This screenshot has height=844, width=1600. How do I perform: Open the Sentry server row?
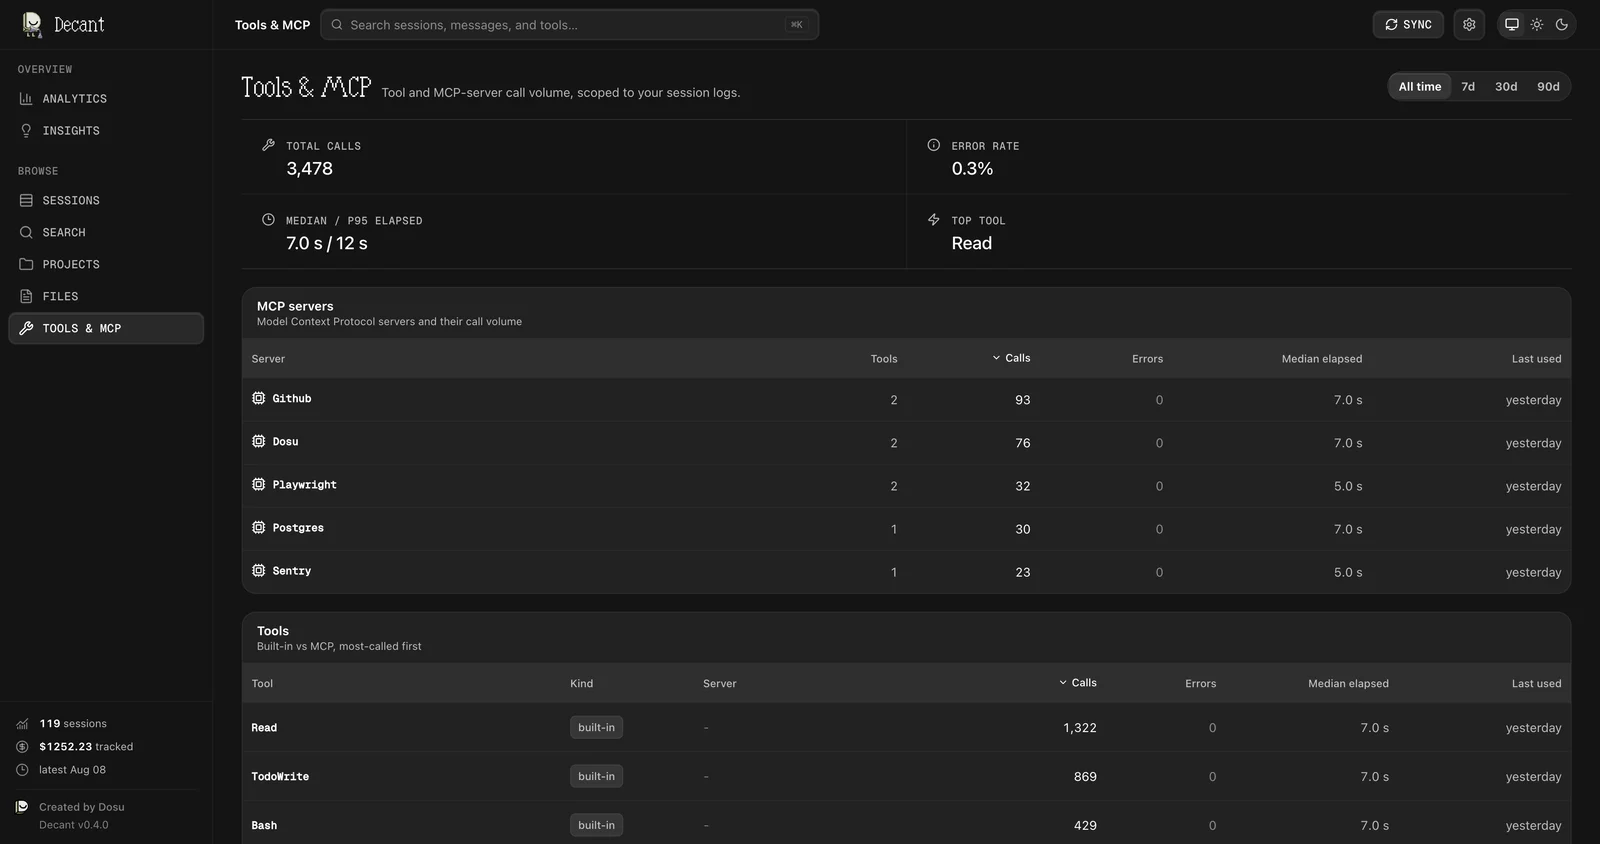pyautogui.click(x=906, y=571)
